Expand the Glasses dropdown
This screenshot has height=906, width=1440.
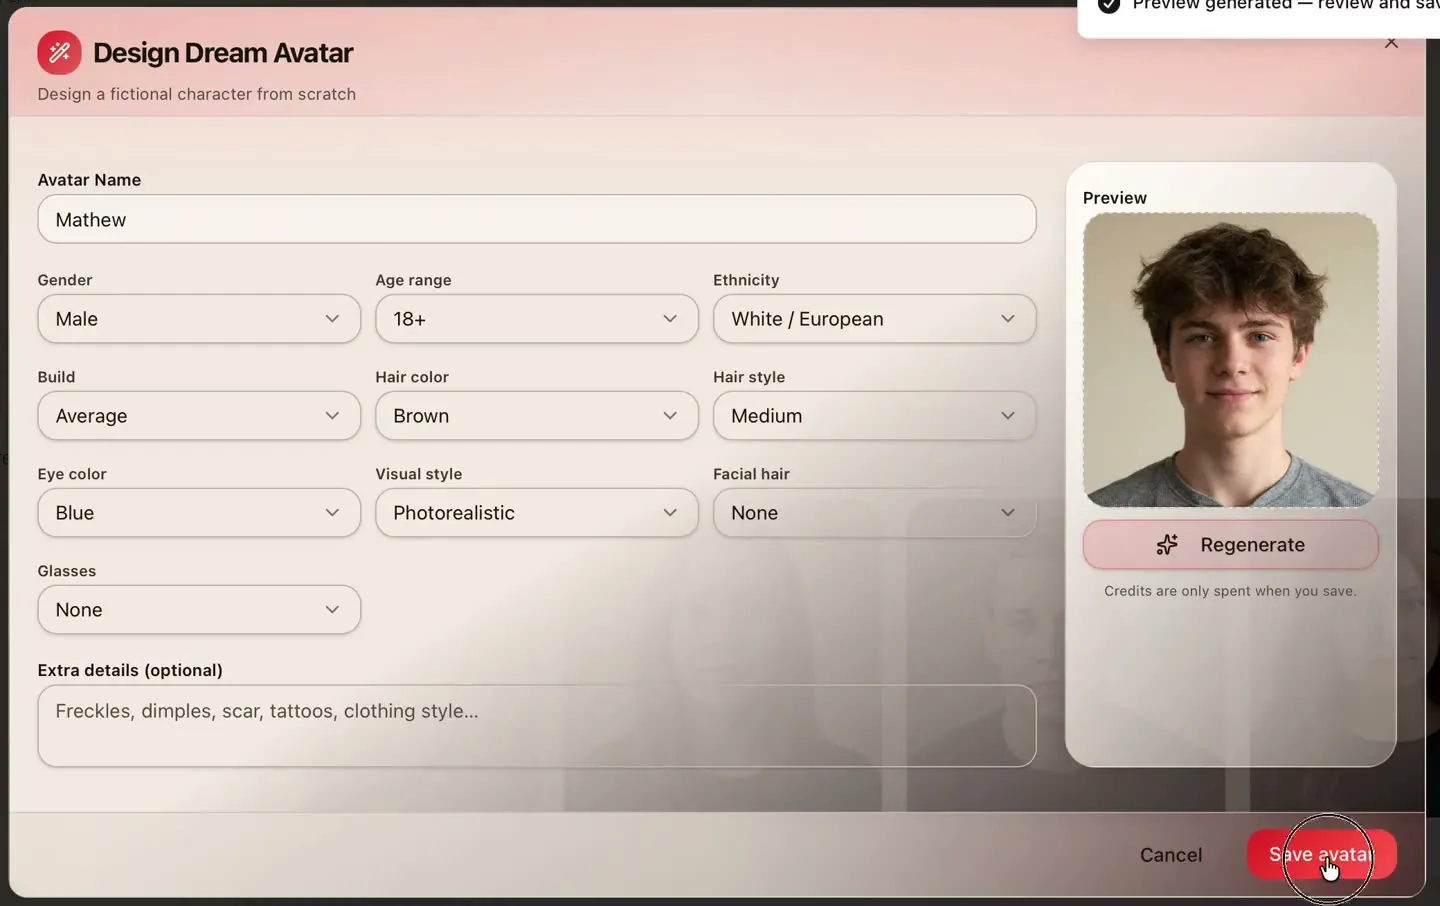(x=199, y=610)
